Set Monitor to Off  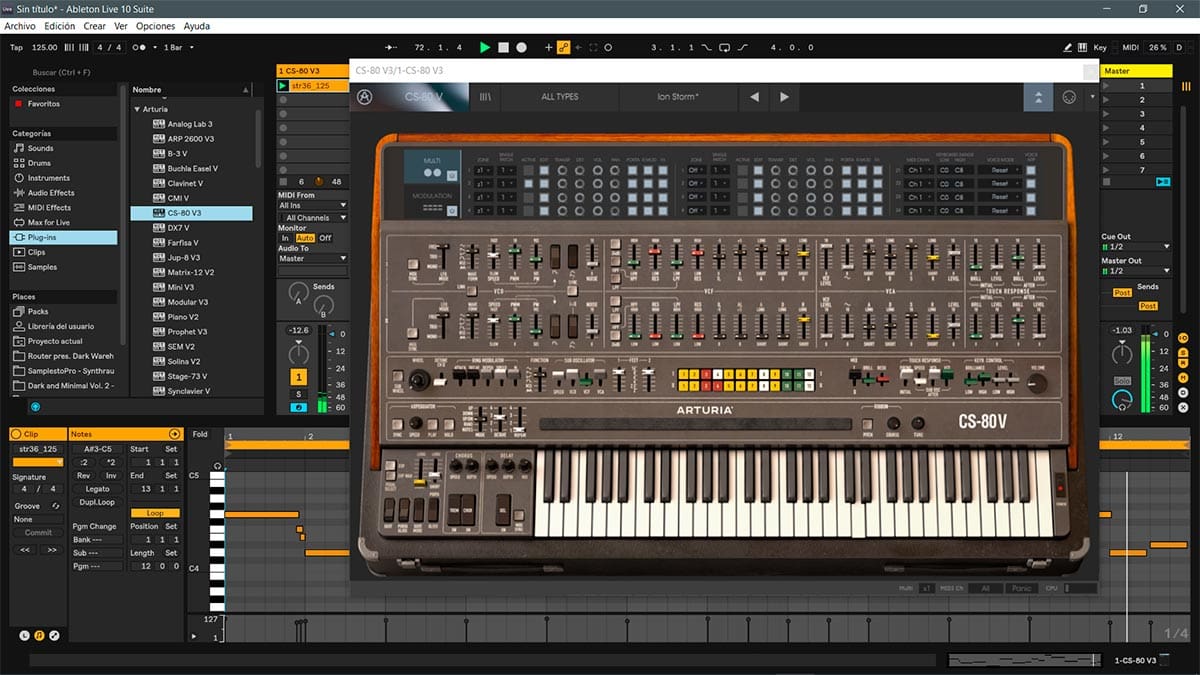tap(325, 238)
